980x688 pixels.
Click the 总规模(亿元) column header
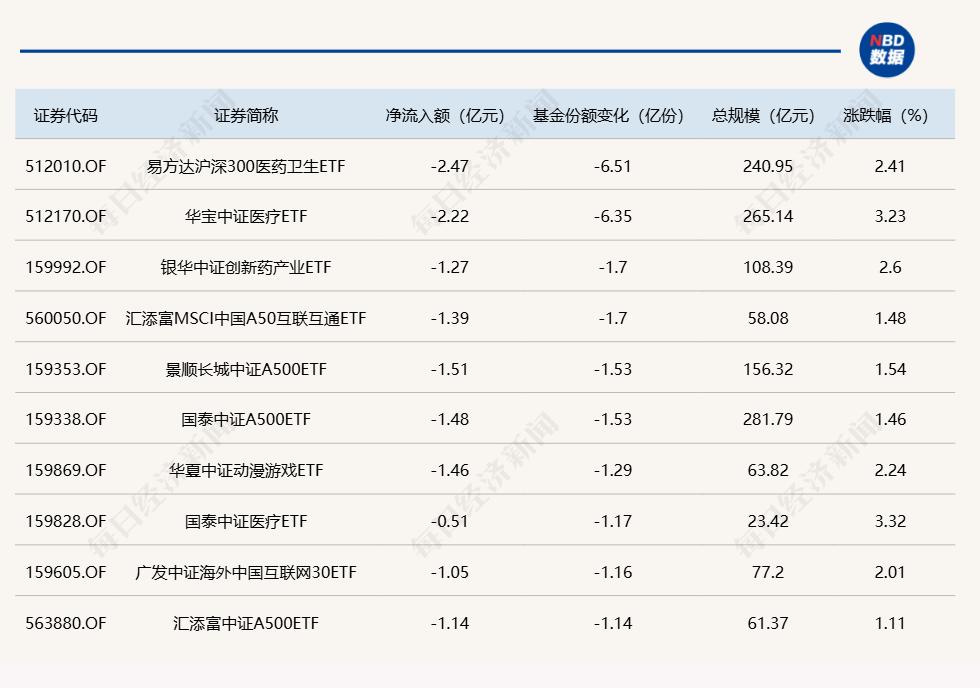(764, 116)
